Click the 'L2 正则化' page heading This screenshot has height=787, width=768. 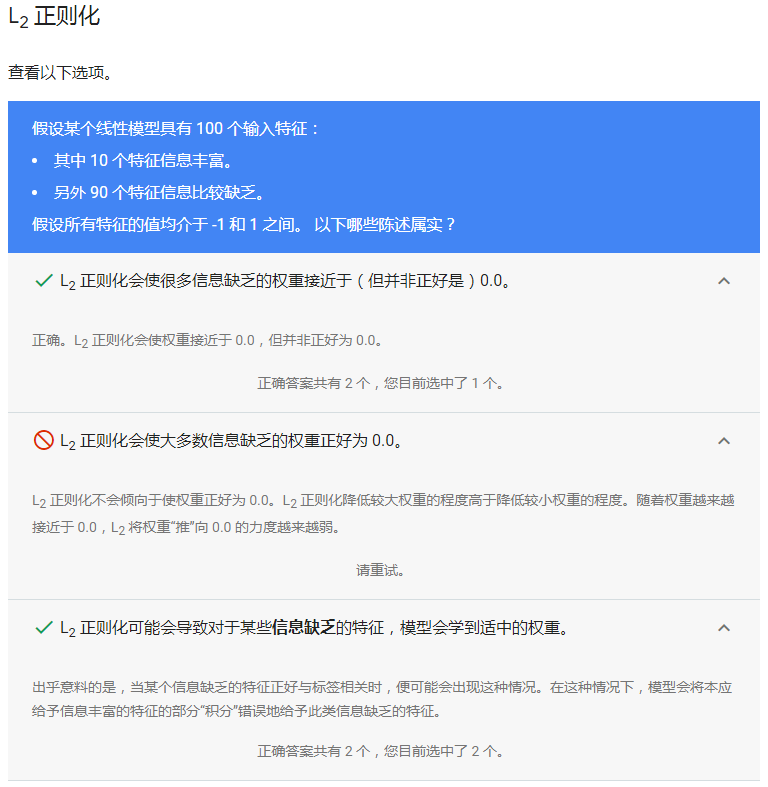54,18
